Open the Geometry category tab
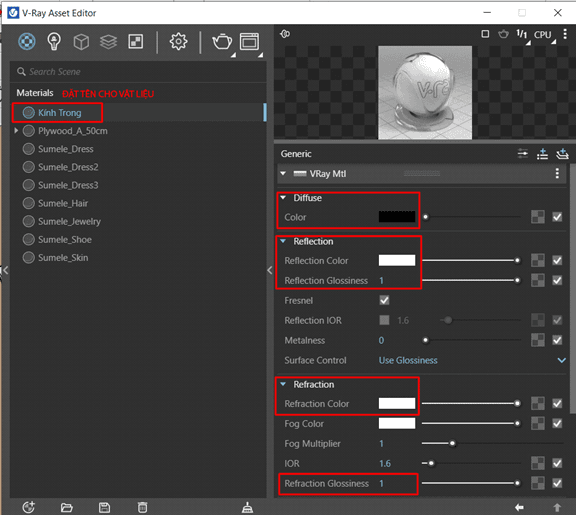 click(81, 42)
